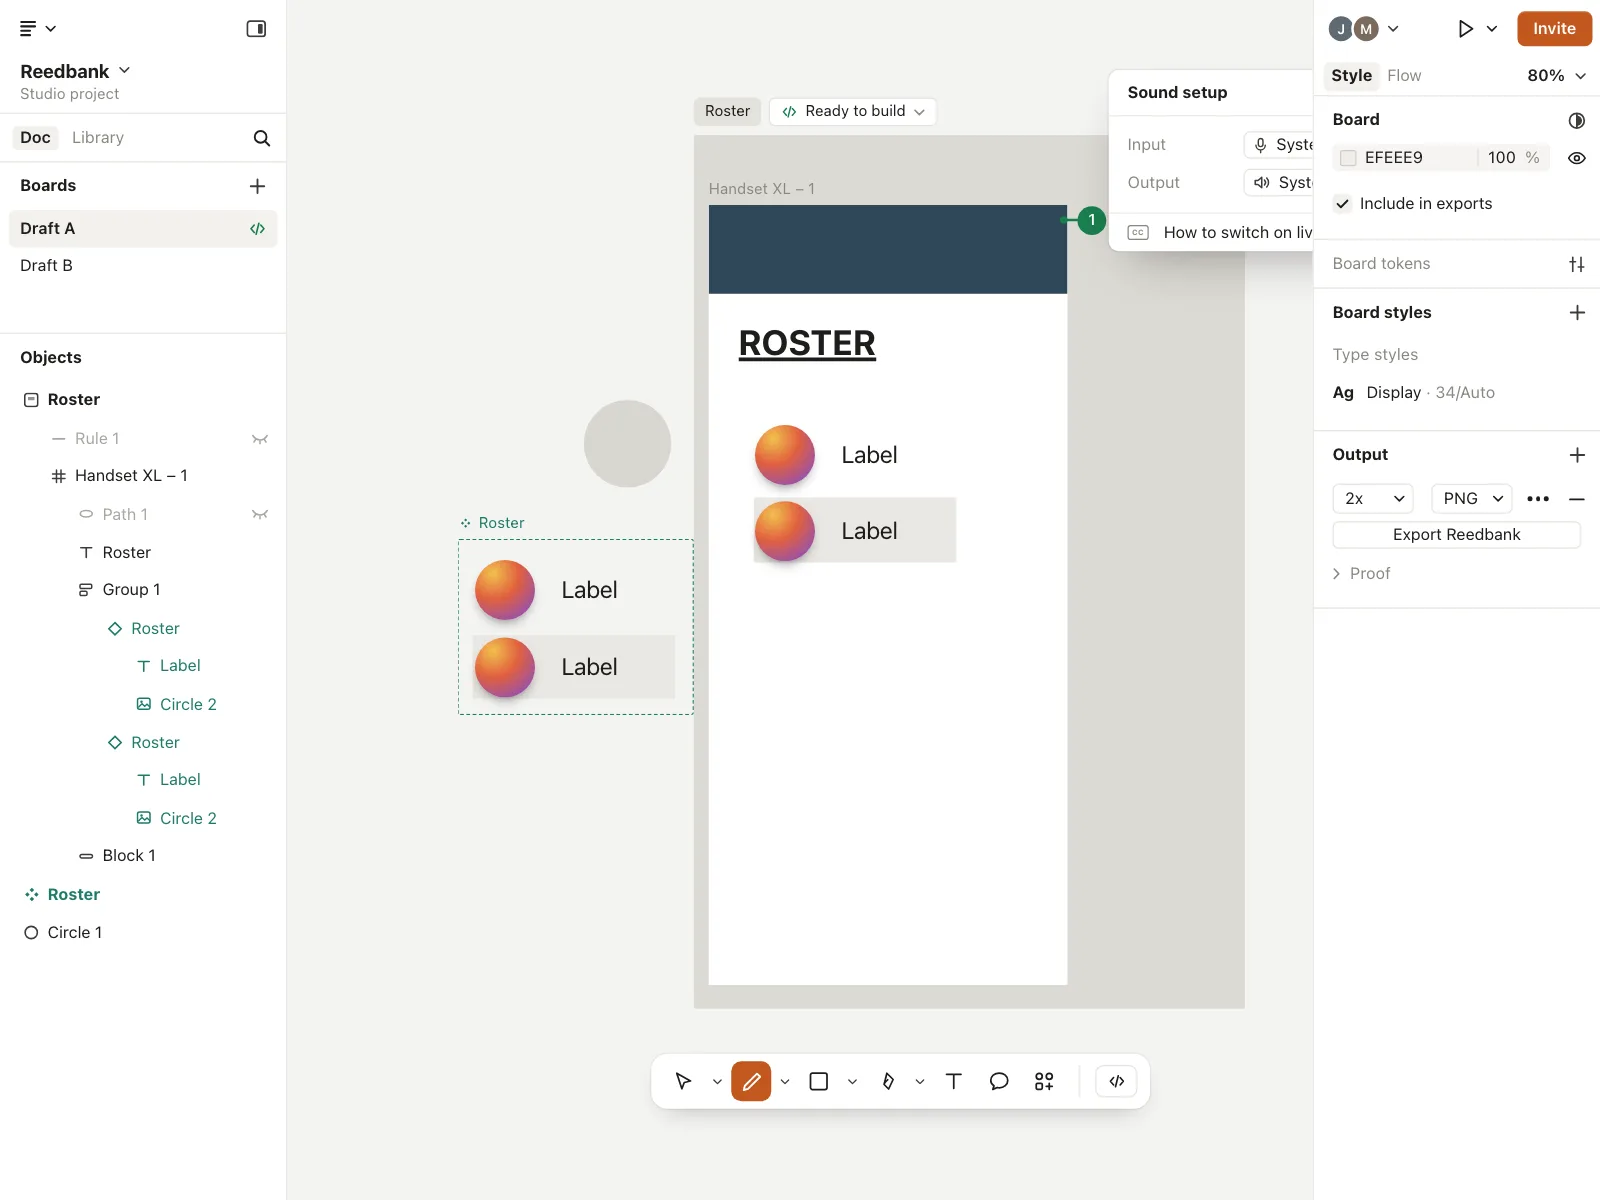The width and height of the screenshot is (1600, 1200).
Task: Switch to the Style tab
Action: [1351, 76]
